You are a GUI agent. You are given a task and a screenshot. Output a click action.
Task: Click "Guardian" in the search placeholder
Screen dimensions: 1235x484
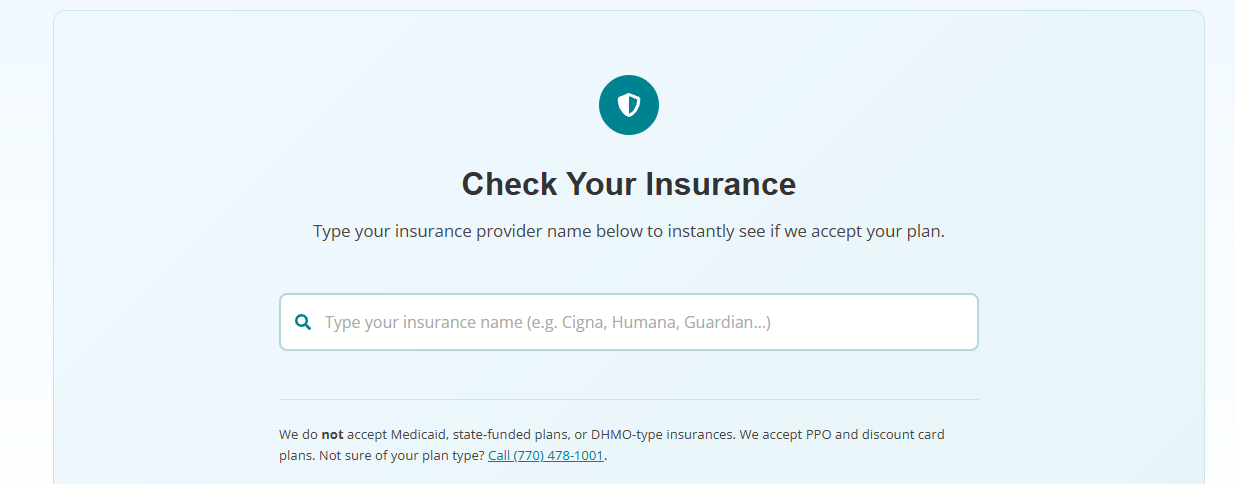point(720,322)
